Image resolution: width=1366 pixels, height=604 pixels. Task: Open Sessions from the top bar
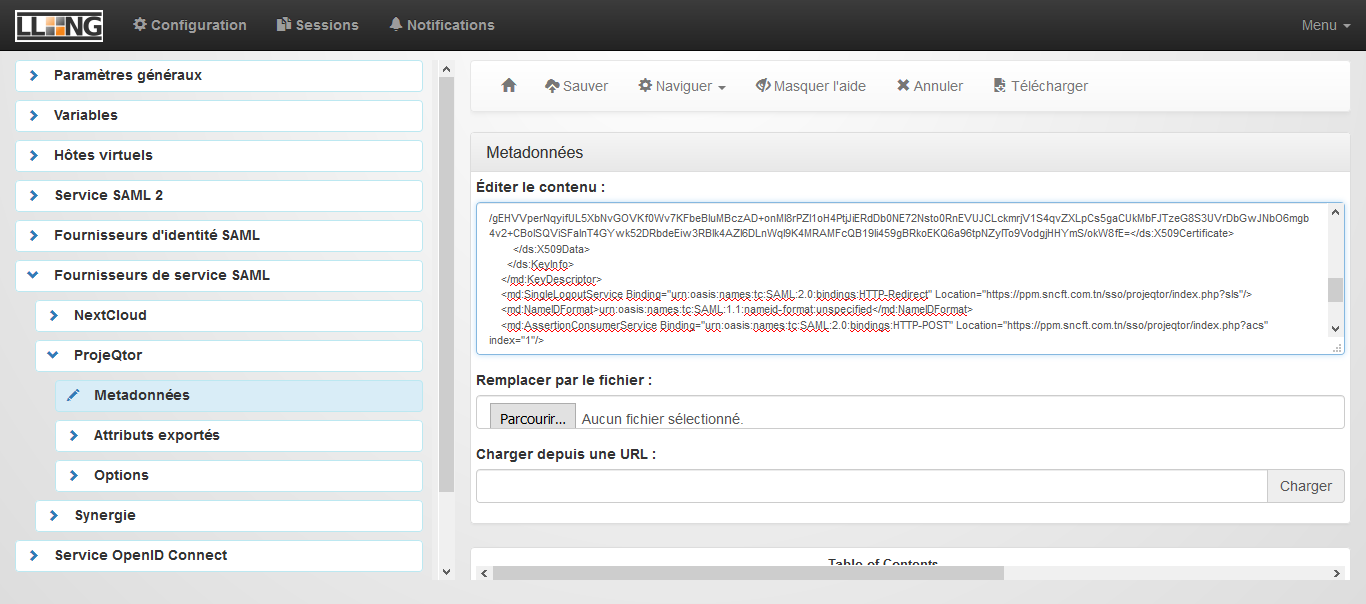click(317, 25)
